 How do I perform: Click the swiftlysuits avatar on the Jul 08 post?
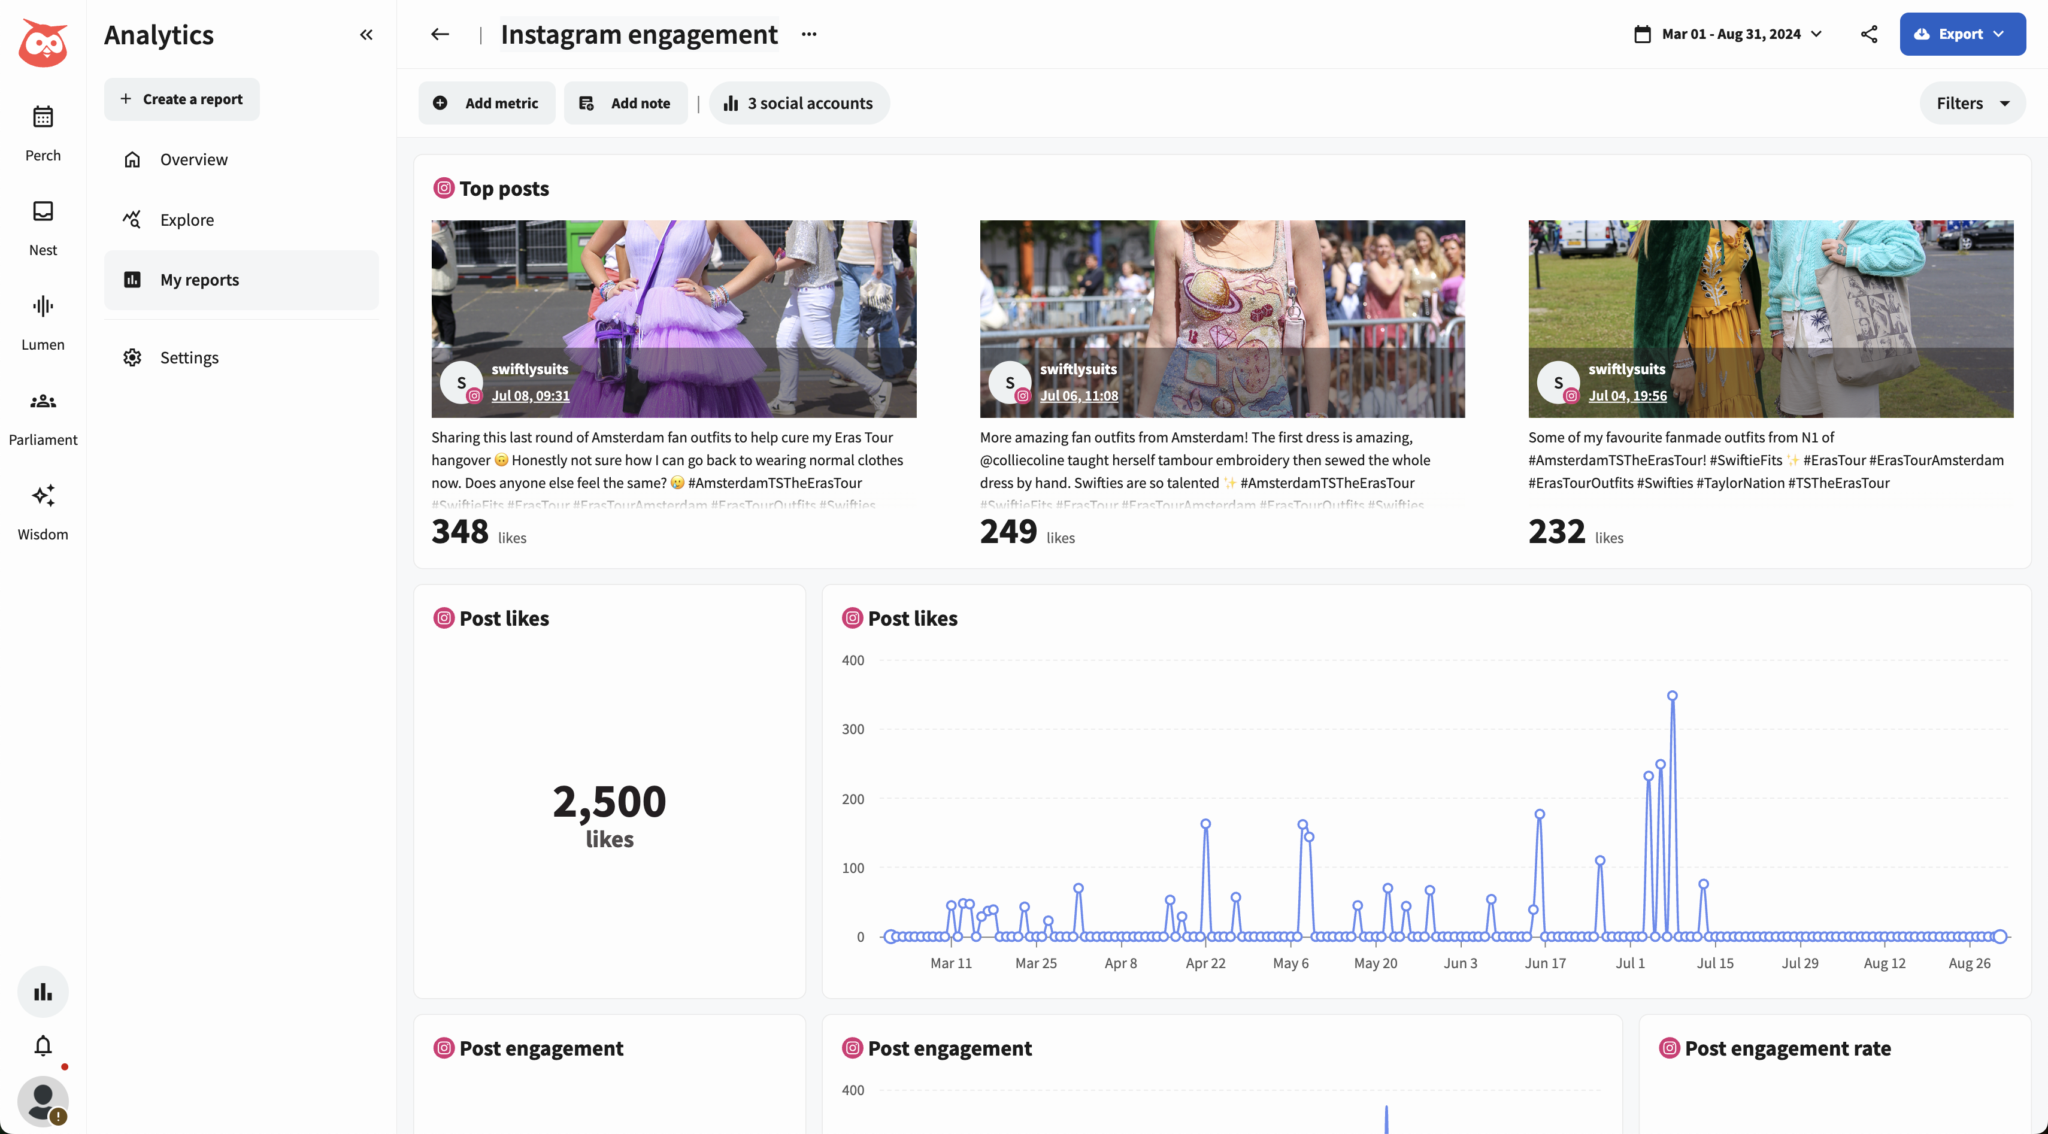click(461, 383)
